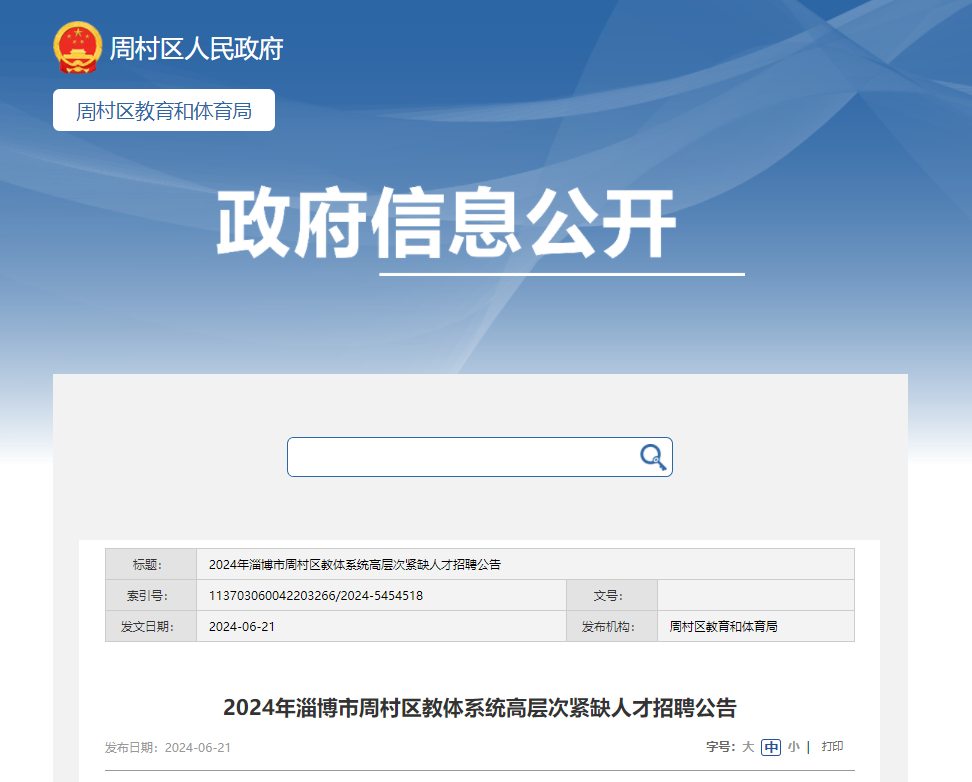Click the national emblem logo
The image size is (972, 782).
(77, 48)
